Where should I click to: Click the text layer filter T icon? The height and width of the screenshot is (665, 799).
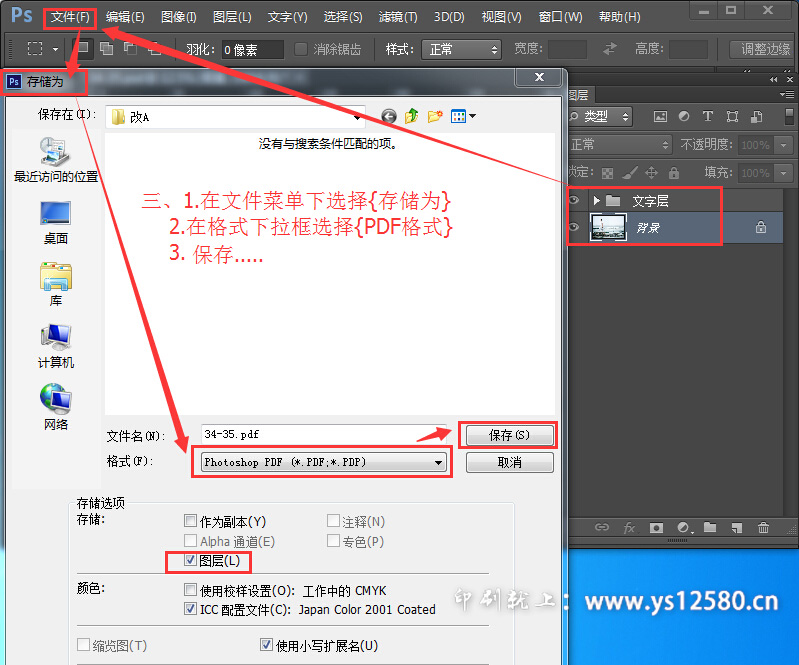point(708,117)
